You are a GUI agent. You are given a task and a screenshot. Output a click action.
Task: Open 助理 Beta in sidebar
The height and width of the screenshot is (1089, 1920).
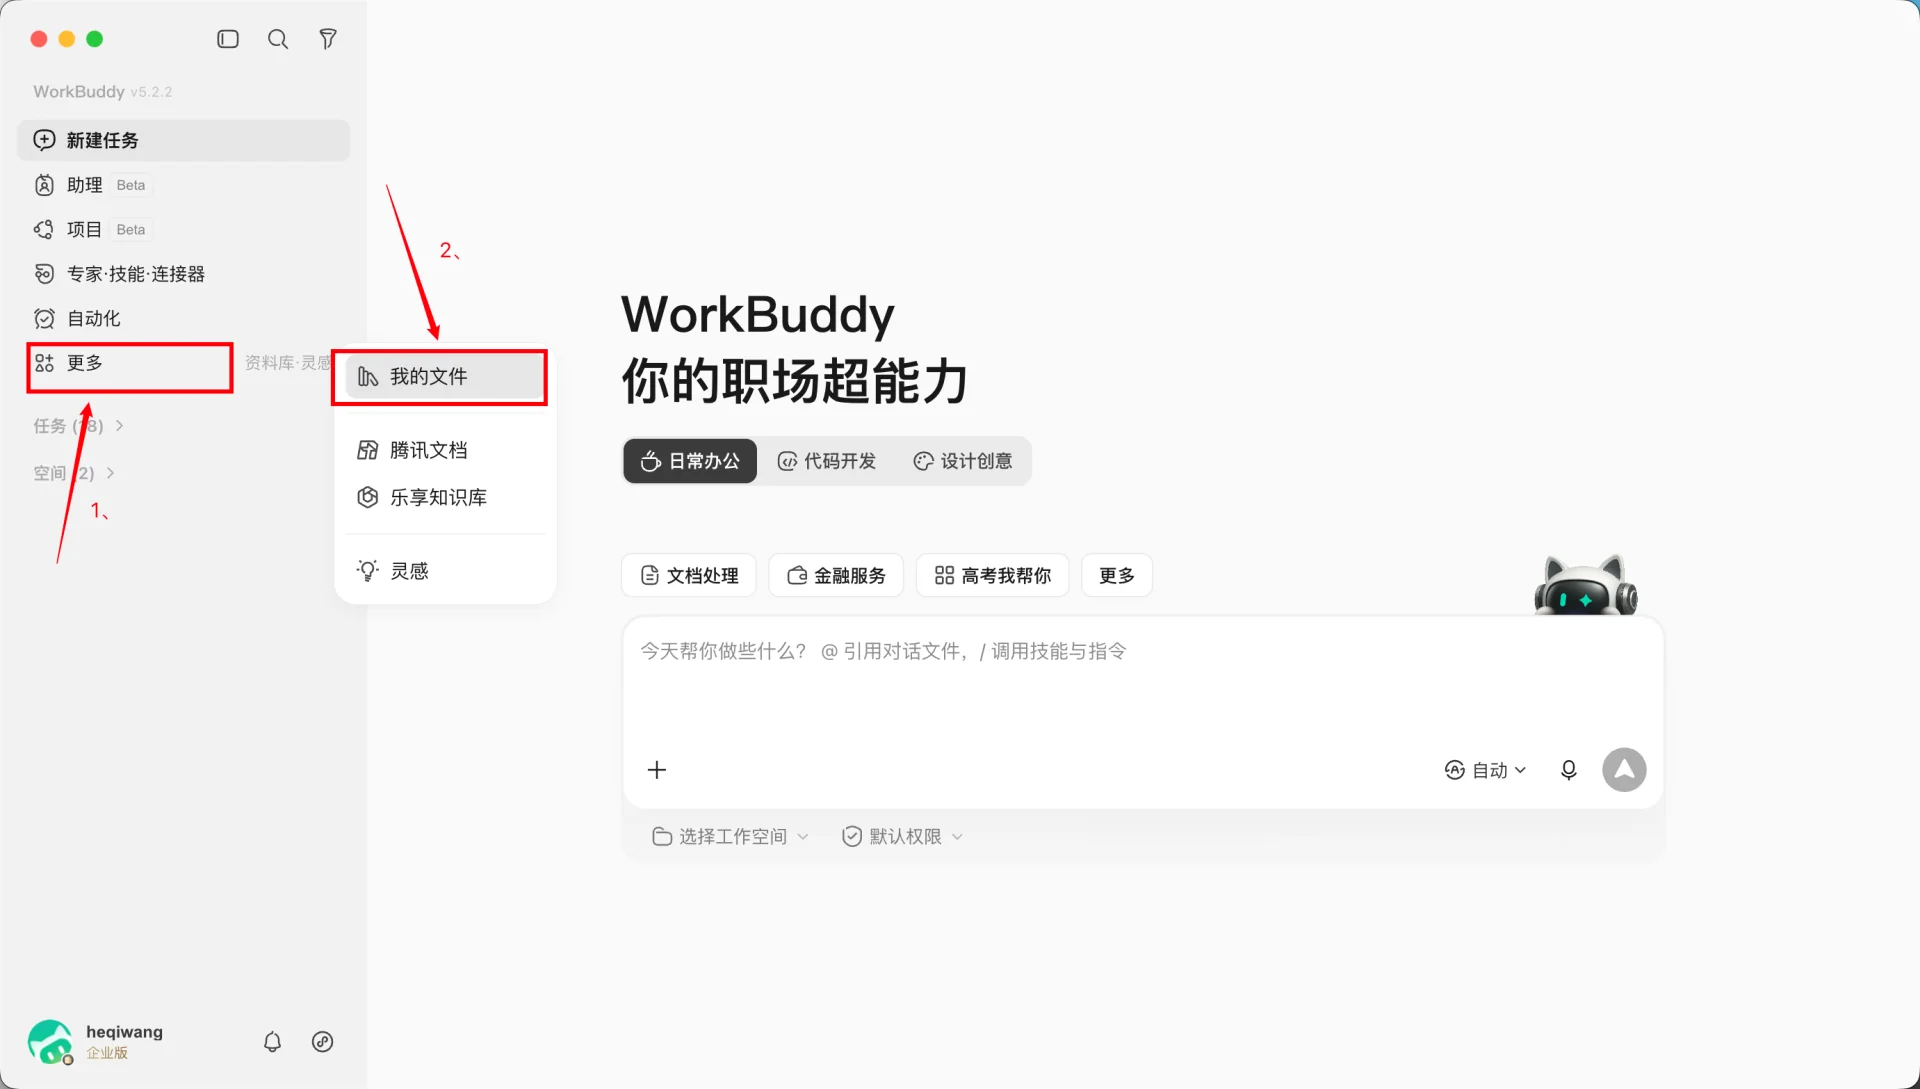183,185
